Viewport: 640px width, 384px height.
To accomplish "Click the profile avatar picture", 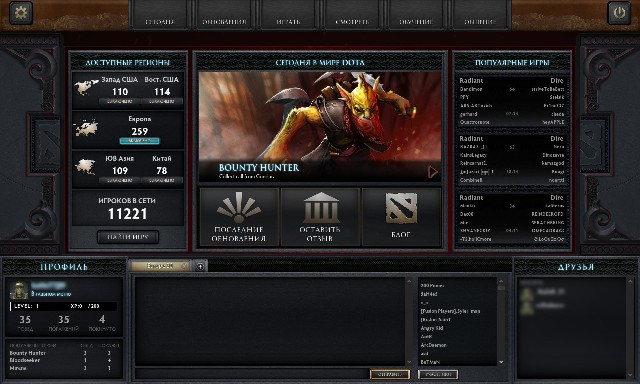I will pos(19,290).
